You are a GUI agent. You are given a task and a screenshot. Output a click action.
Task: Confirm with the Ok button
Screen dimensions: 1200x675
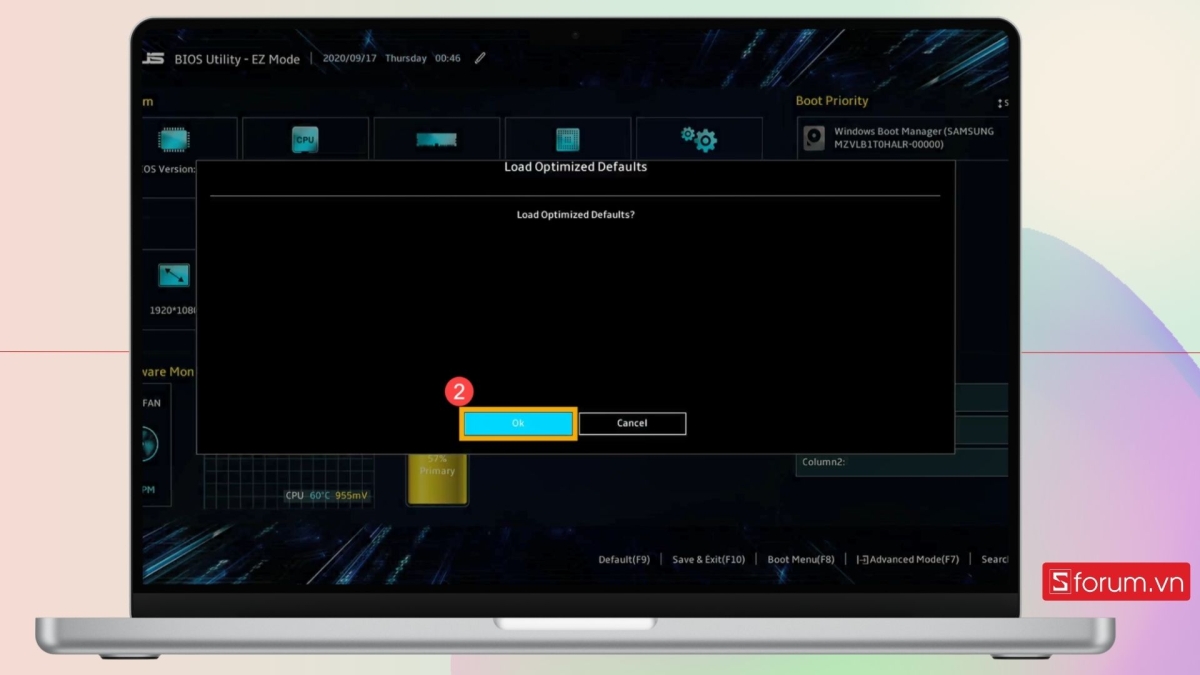click(518, 423)
